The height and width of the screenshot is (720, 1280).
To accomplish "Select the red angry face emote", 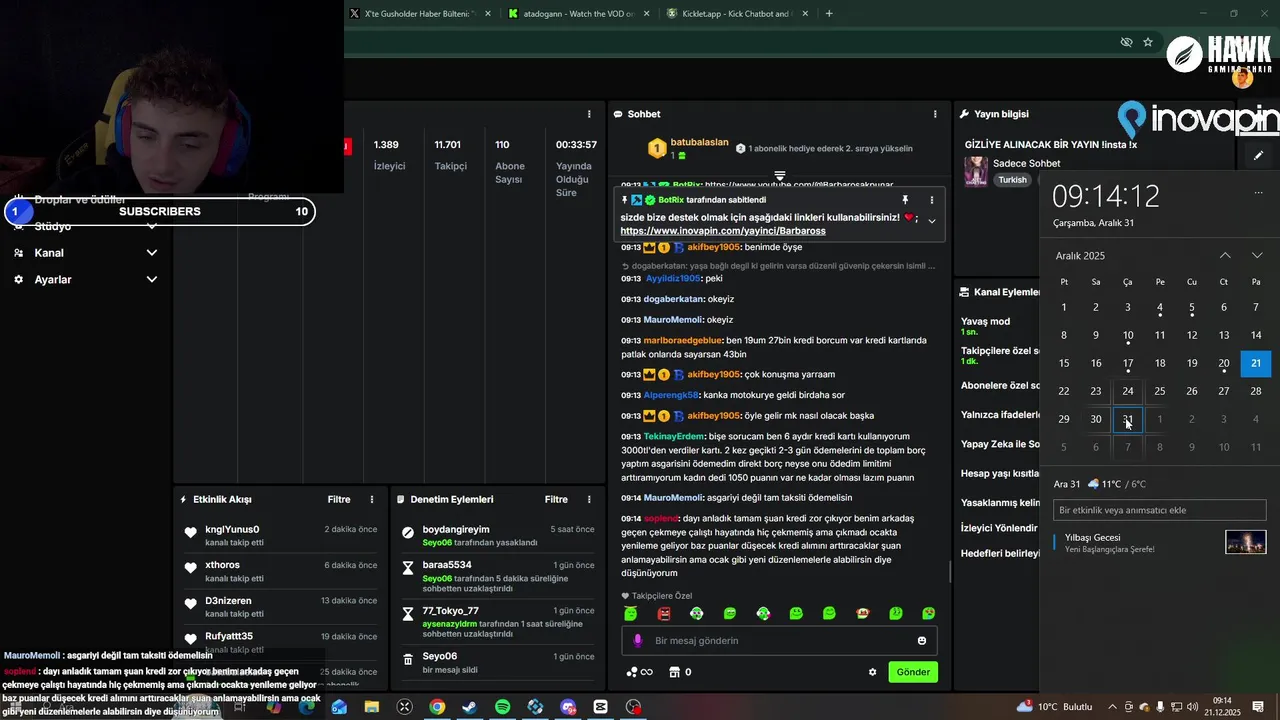I will (664, 613).
